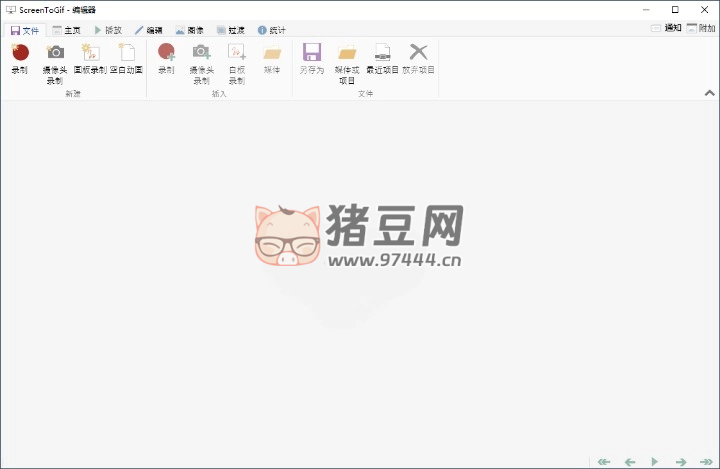Jump to first frame double-left arrow

coord(604,462)
